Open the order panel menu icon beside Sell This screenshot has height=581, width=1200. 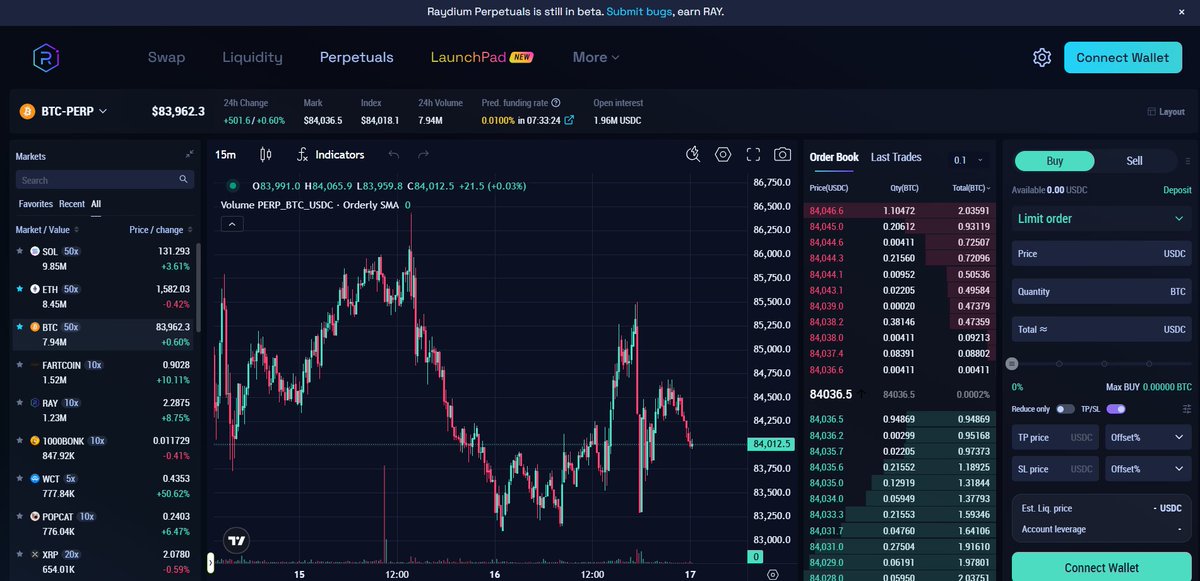(1187, 161)
